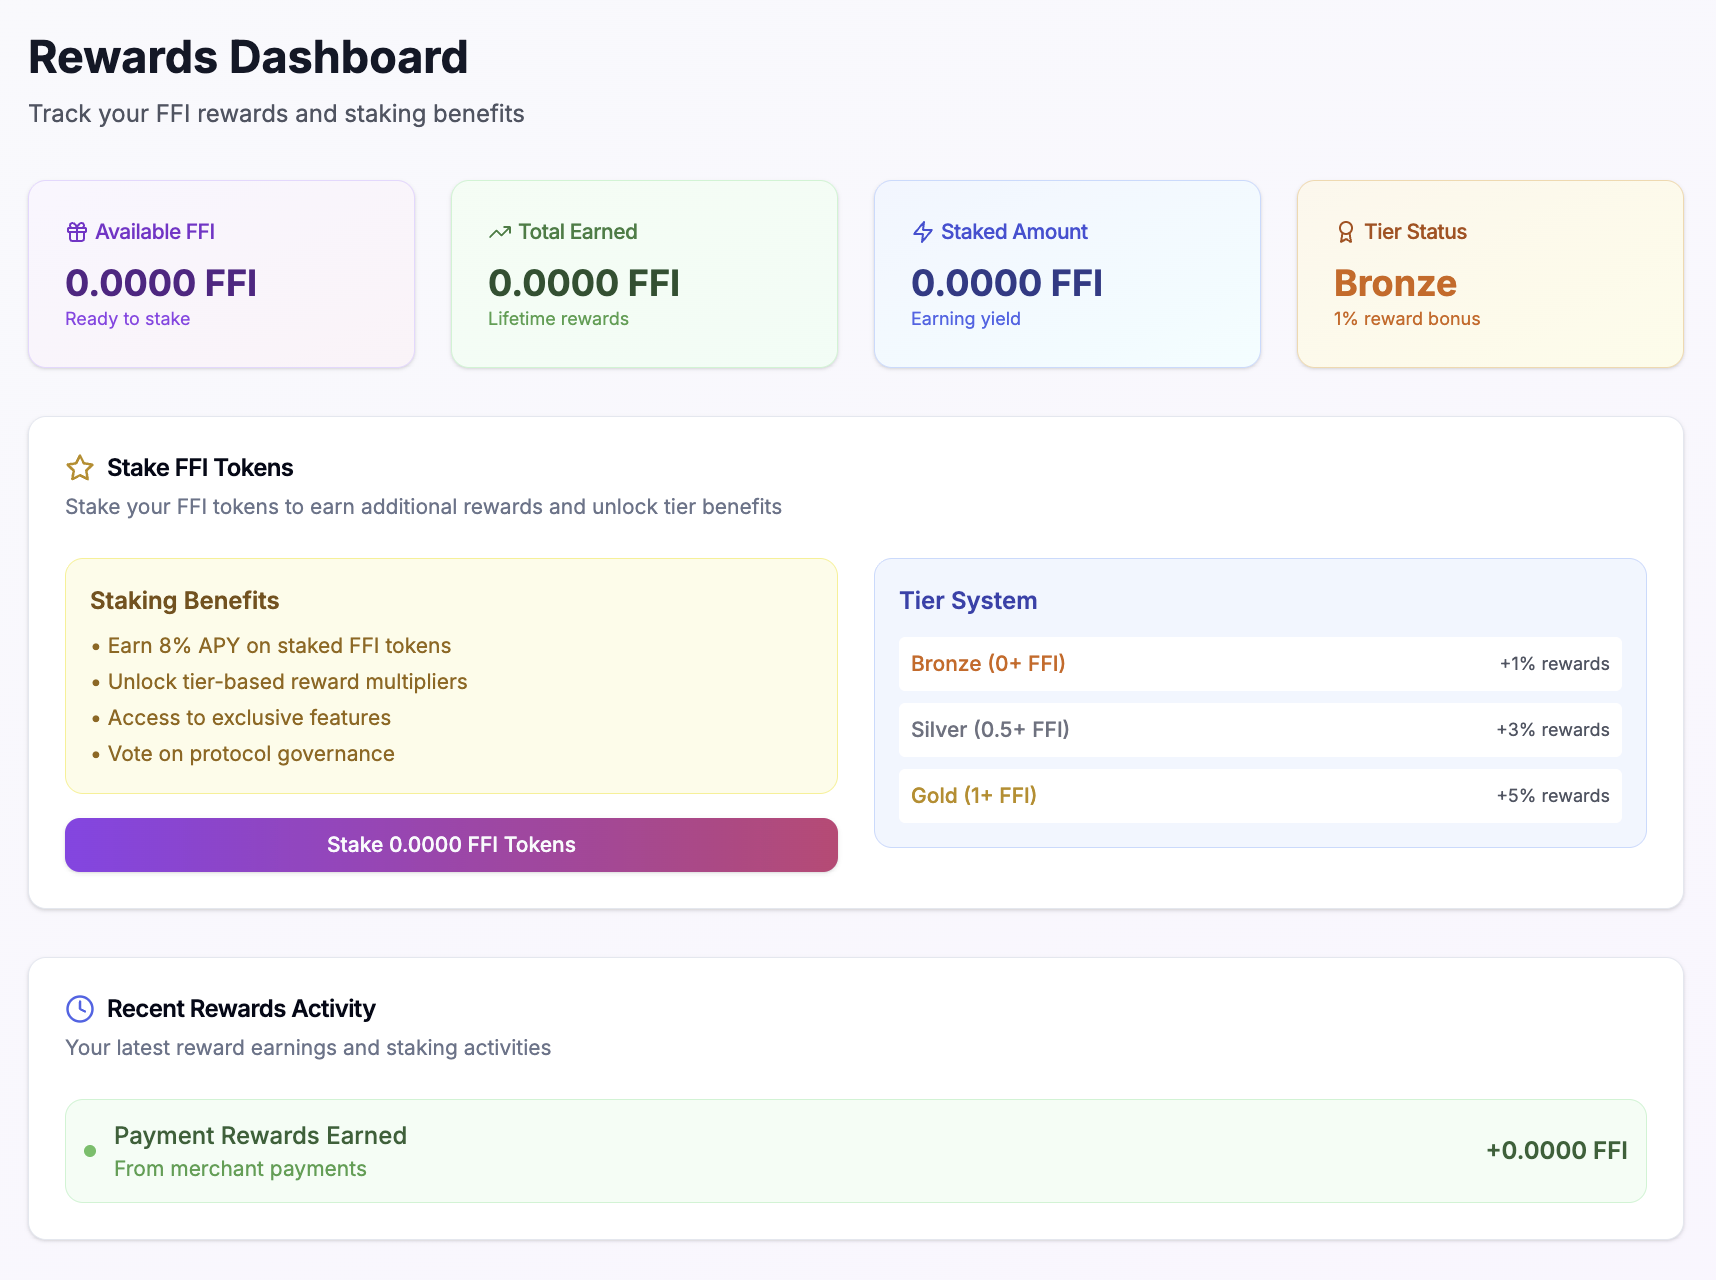This screenshot has width=1716, height=1280.
Task: Click the trending-up arrow icon for Total Earned
Action: point(500,232)
